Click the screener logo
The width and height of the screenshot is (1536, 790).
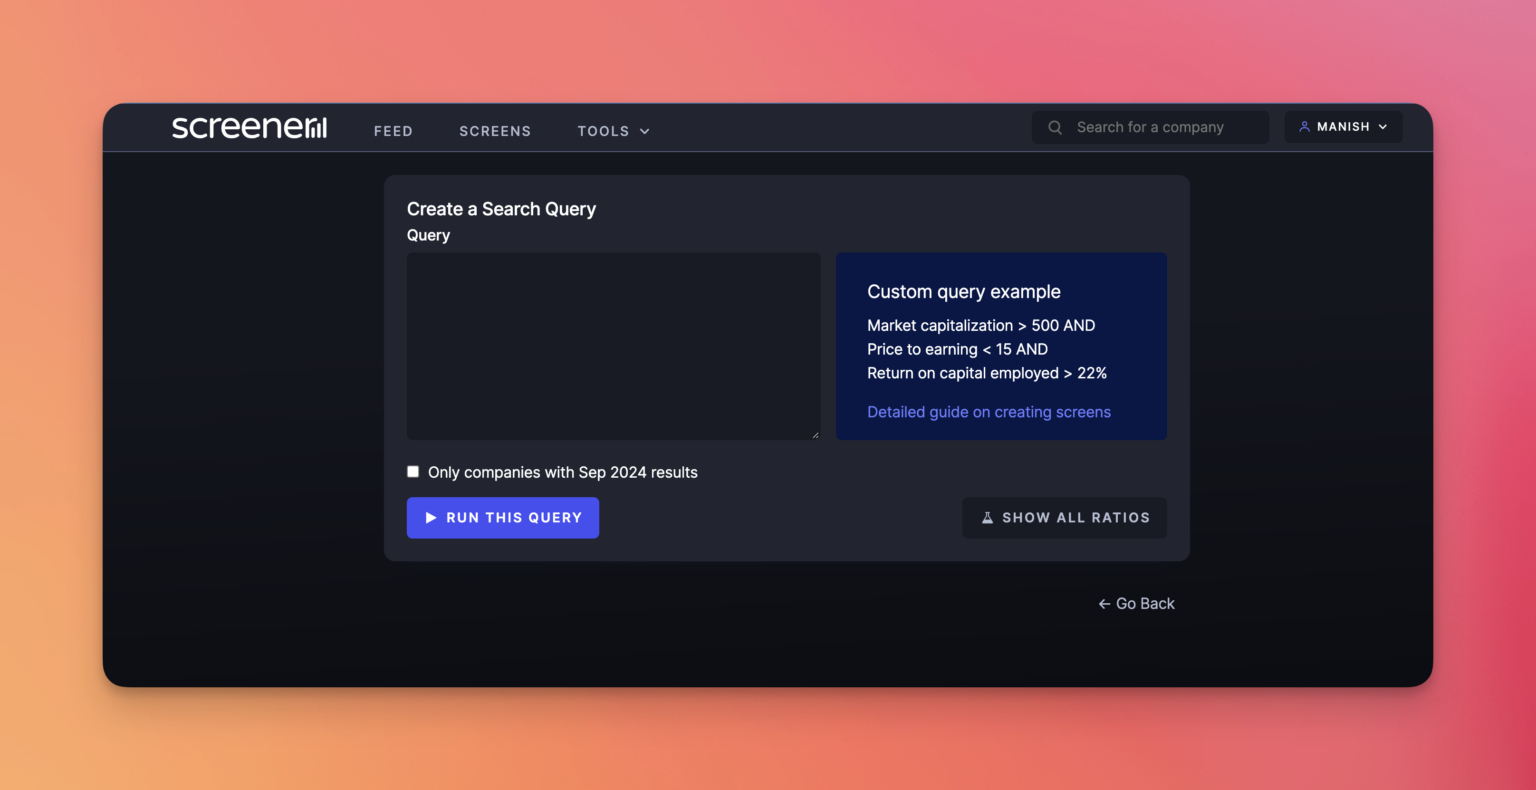pyautogui.click(x=248, y=127)
